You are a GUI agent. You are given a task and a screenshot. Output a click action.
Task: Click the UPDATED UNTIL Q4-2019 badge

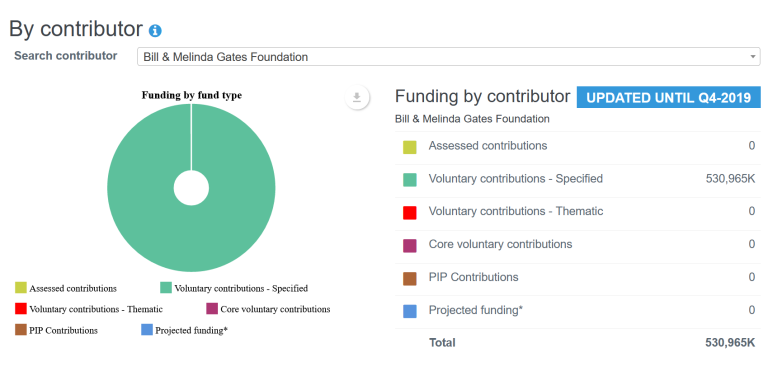point(669,98)
